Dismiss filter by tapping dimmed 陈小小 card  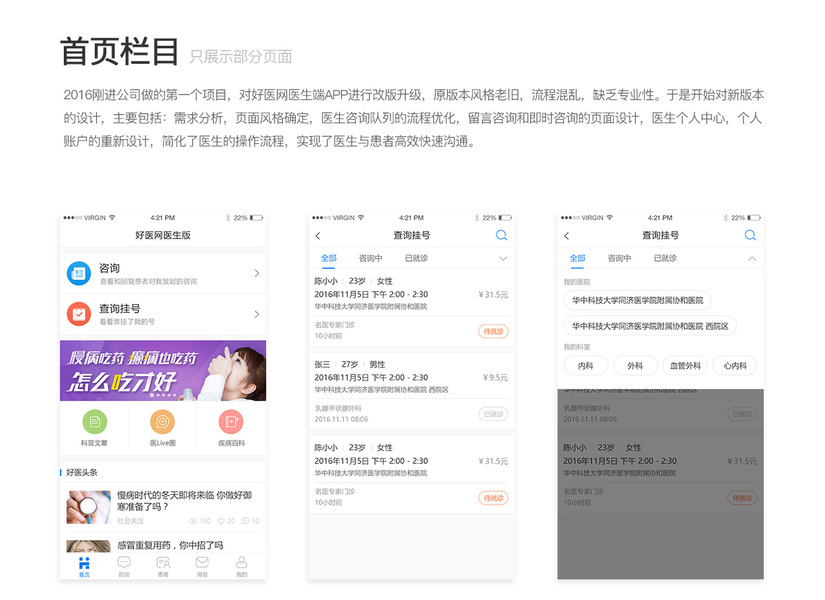pyautogui.click(x=660, y=472)
